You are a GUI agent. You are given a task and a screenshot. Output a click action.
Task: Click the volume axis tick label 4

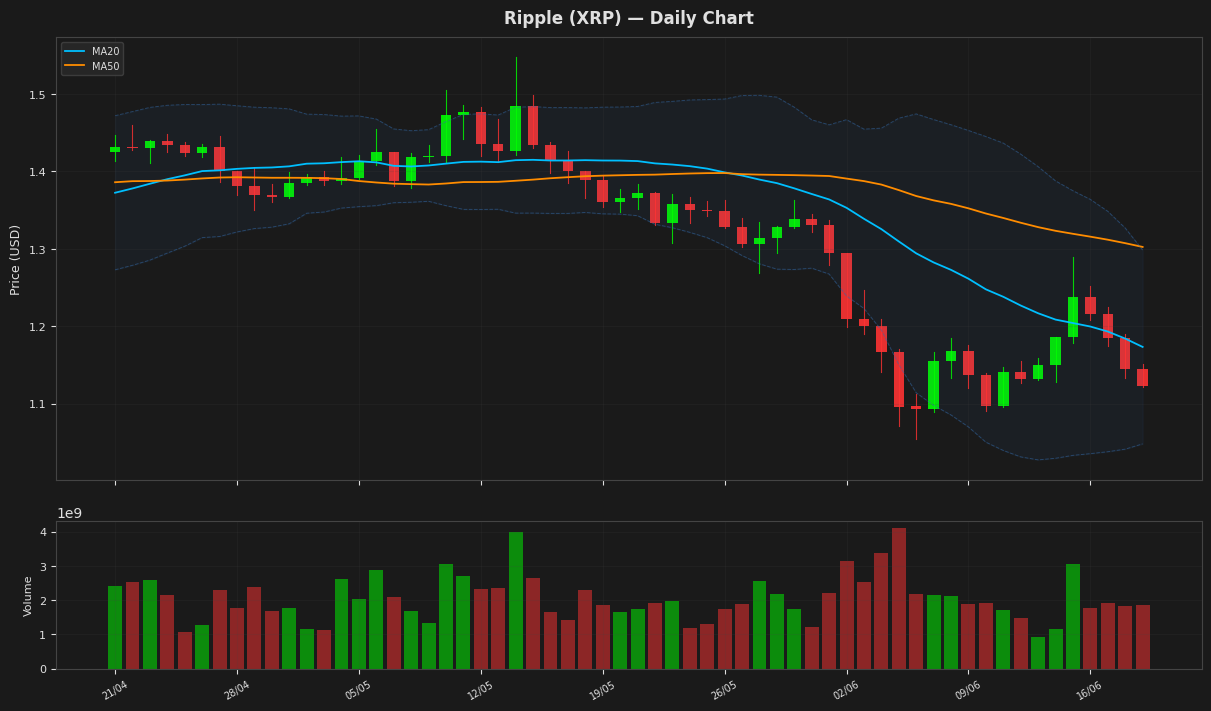tap(43, 532)
